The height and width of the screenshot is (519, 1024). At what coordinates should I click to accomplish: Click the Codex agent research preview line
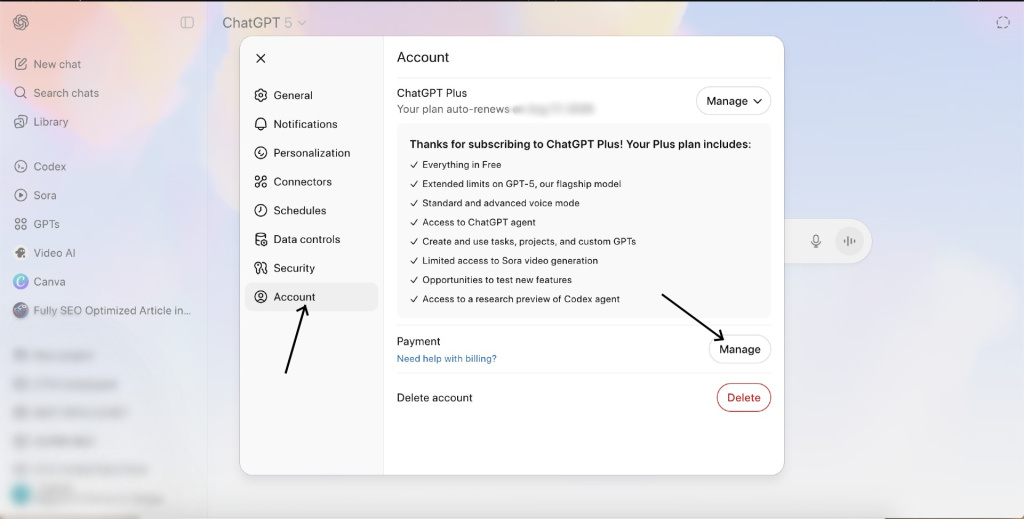[x=521, y=299]
